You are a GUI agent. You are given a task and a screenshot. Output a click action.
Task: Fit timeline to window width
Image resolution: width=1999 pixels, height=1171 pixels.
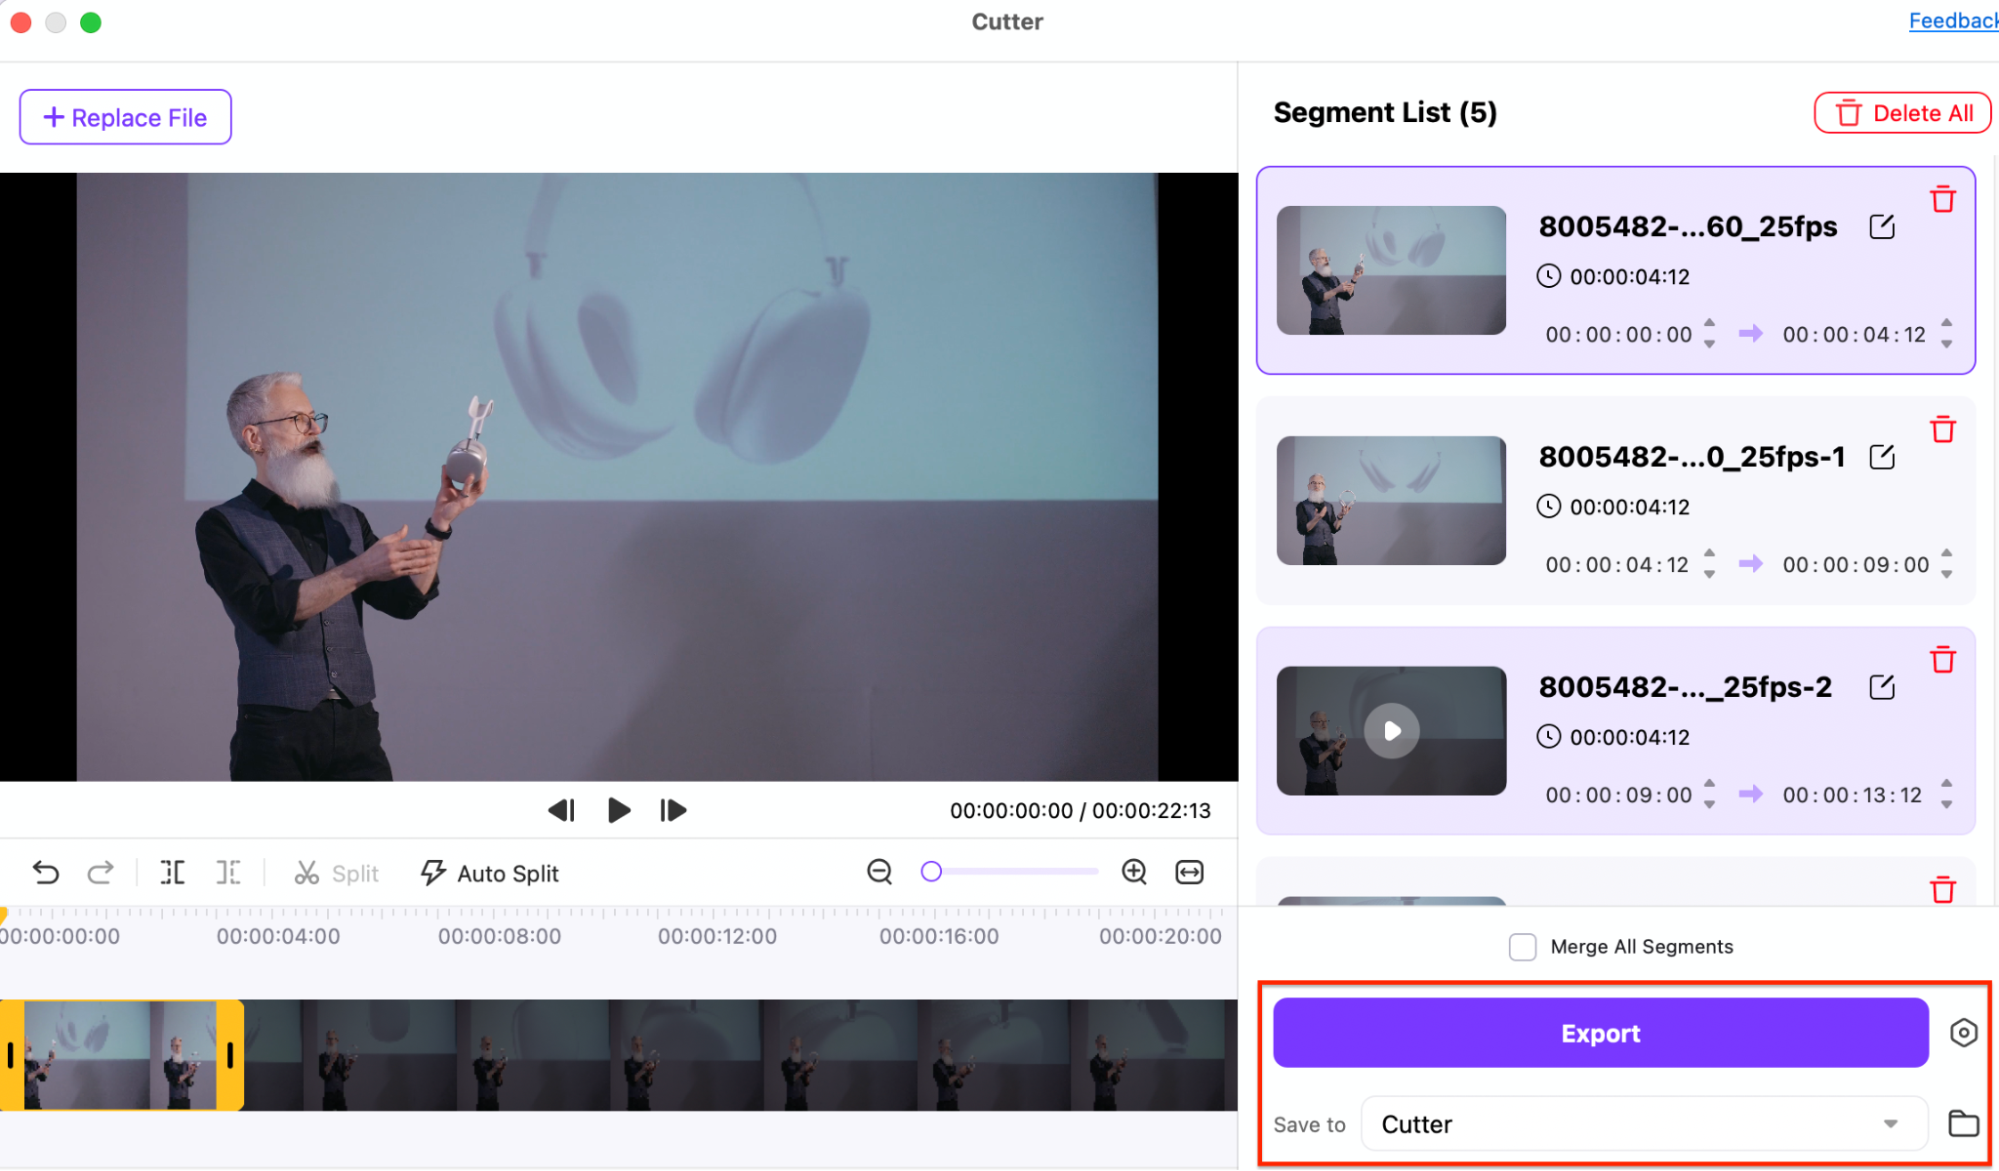pos(1189,872)
